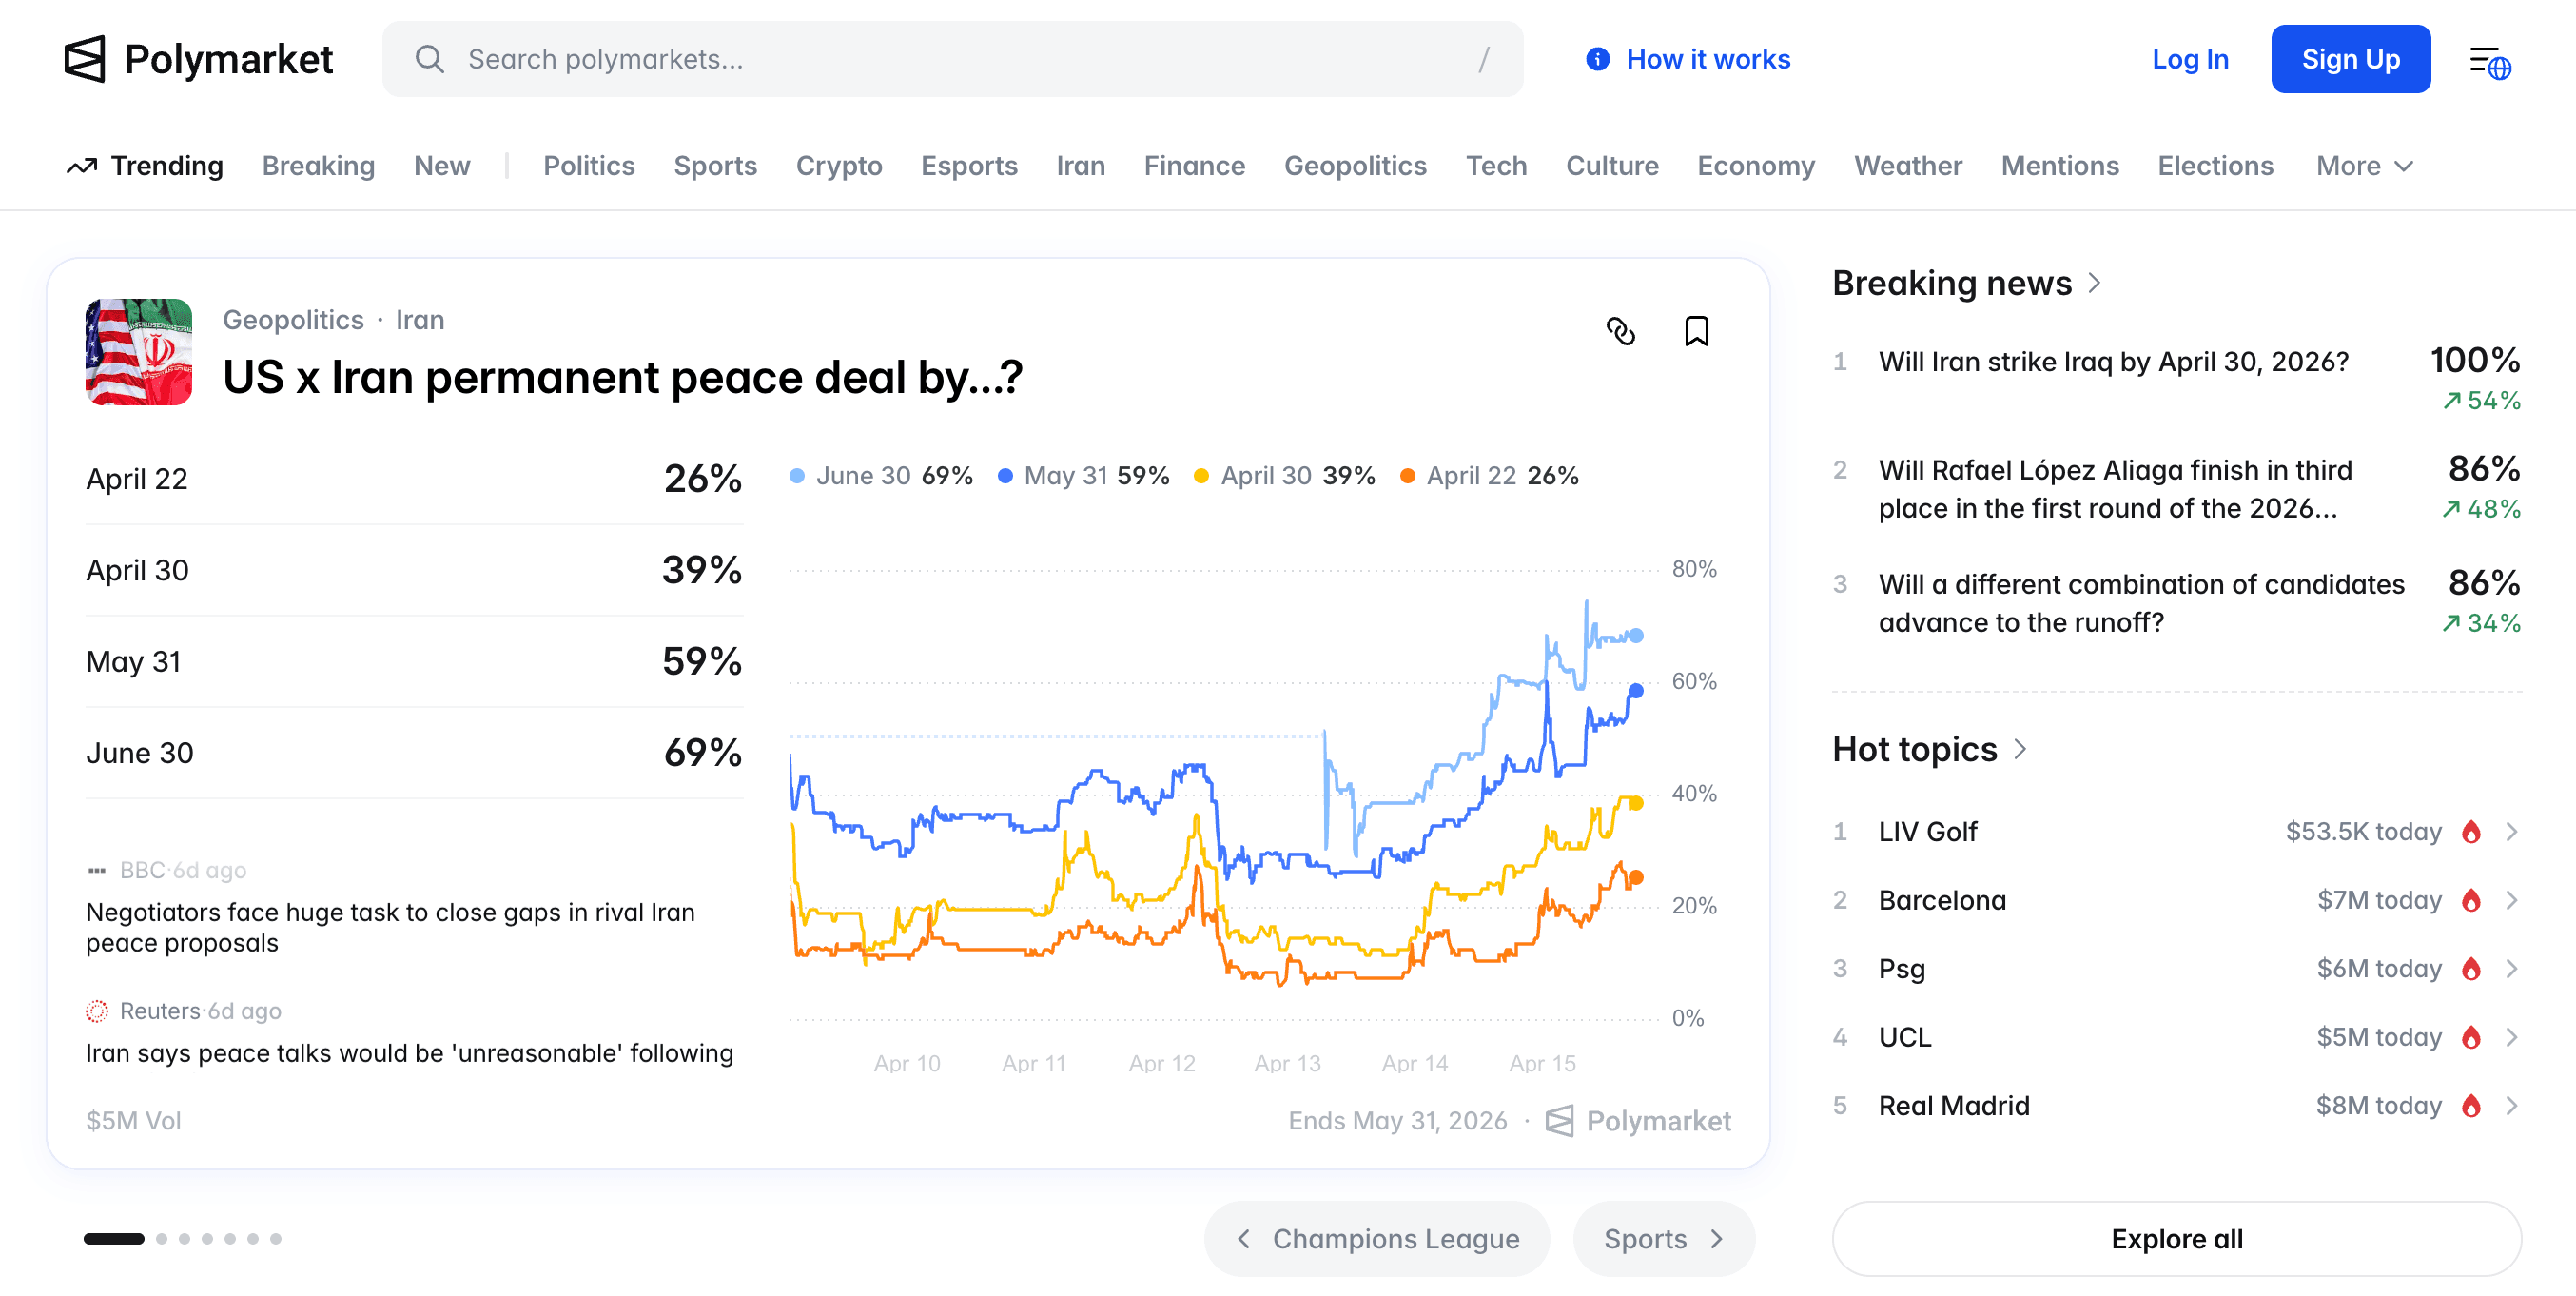Click the info icon beside How it works

1598,59
